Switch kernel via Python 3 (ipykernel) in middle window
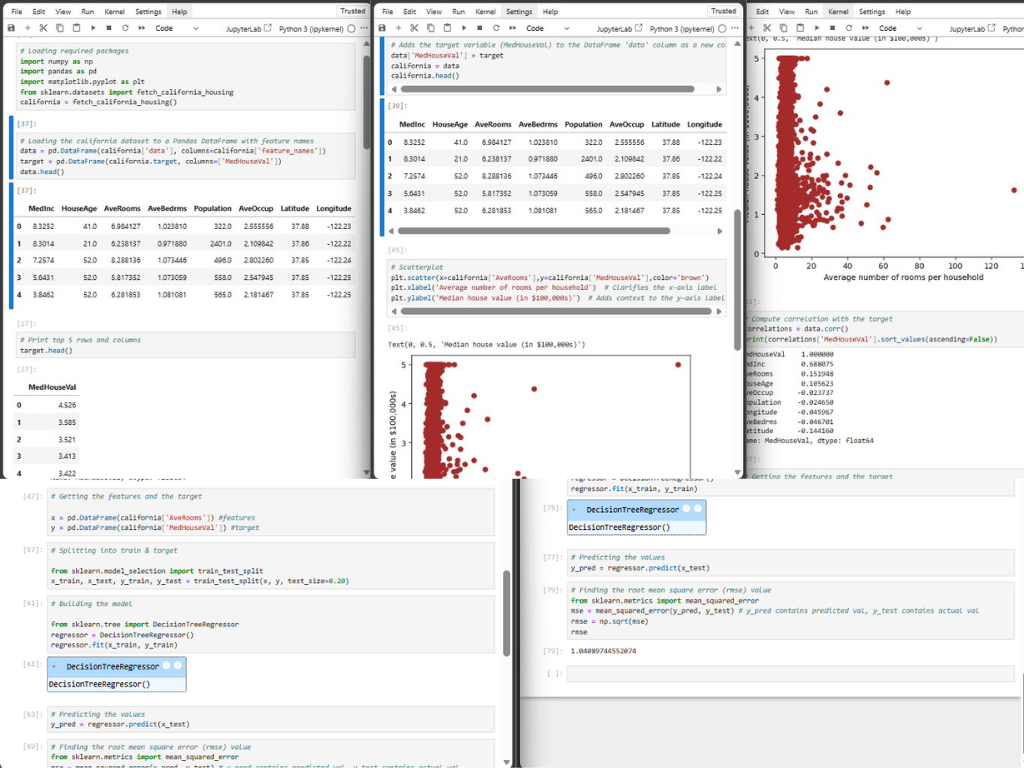 [x=682, y=29]
